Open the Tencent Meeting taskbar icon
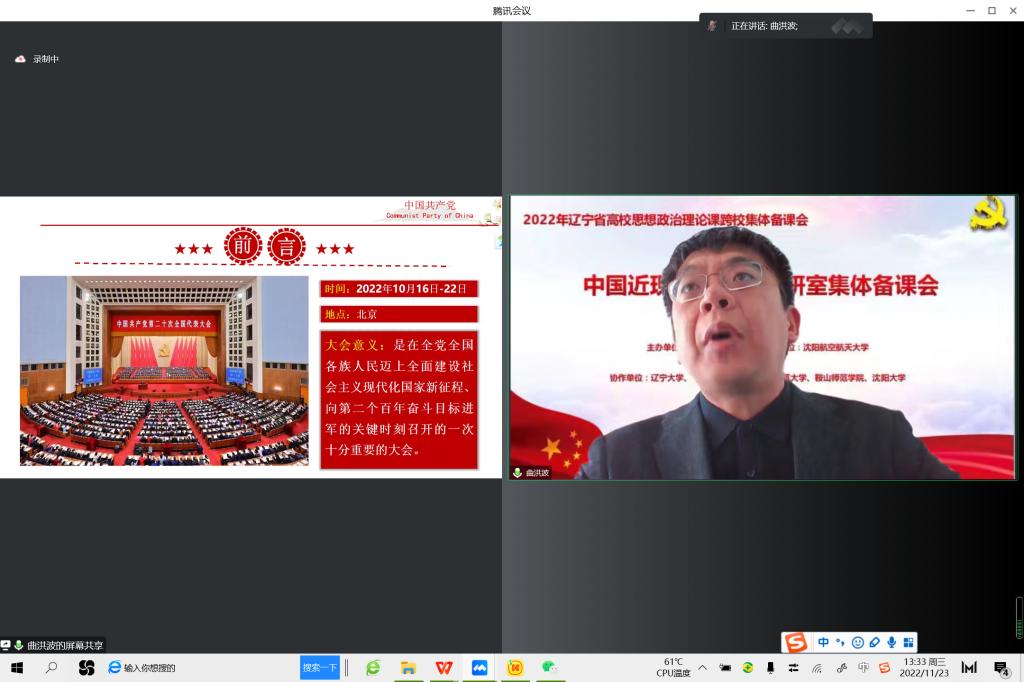 click(x=479, y=667)
